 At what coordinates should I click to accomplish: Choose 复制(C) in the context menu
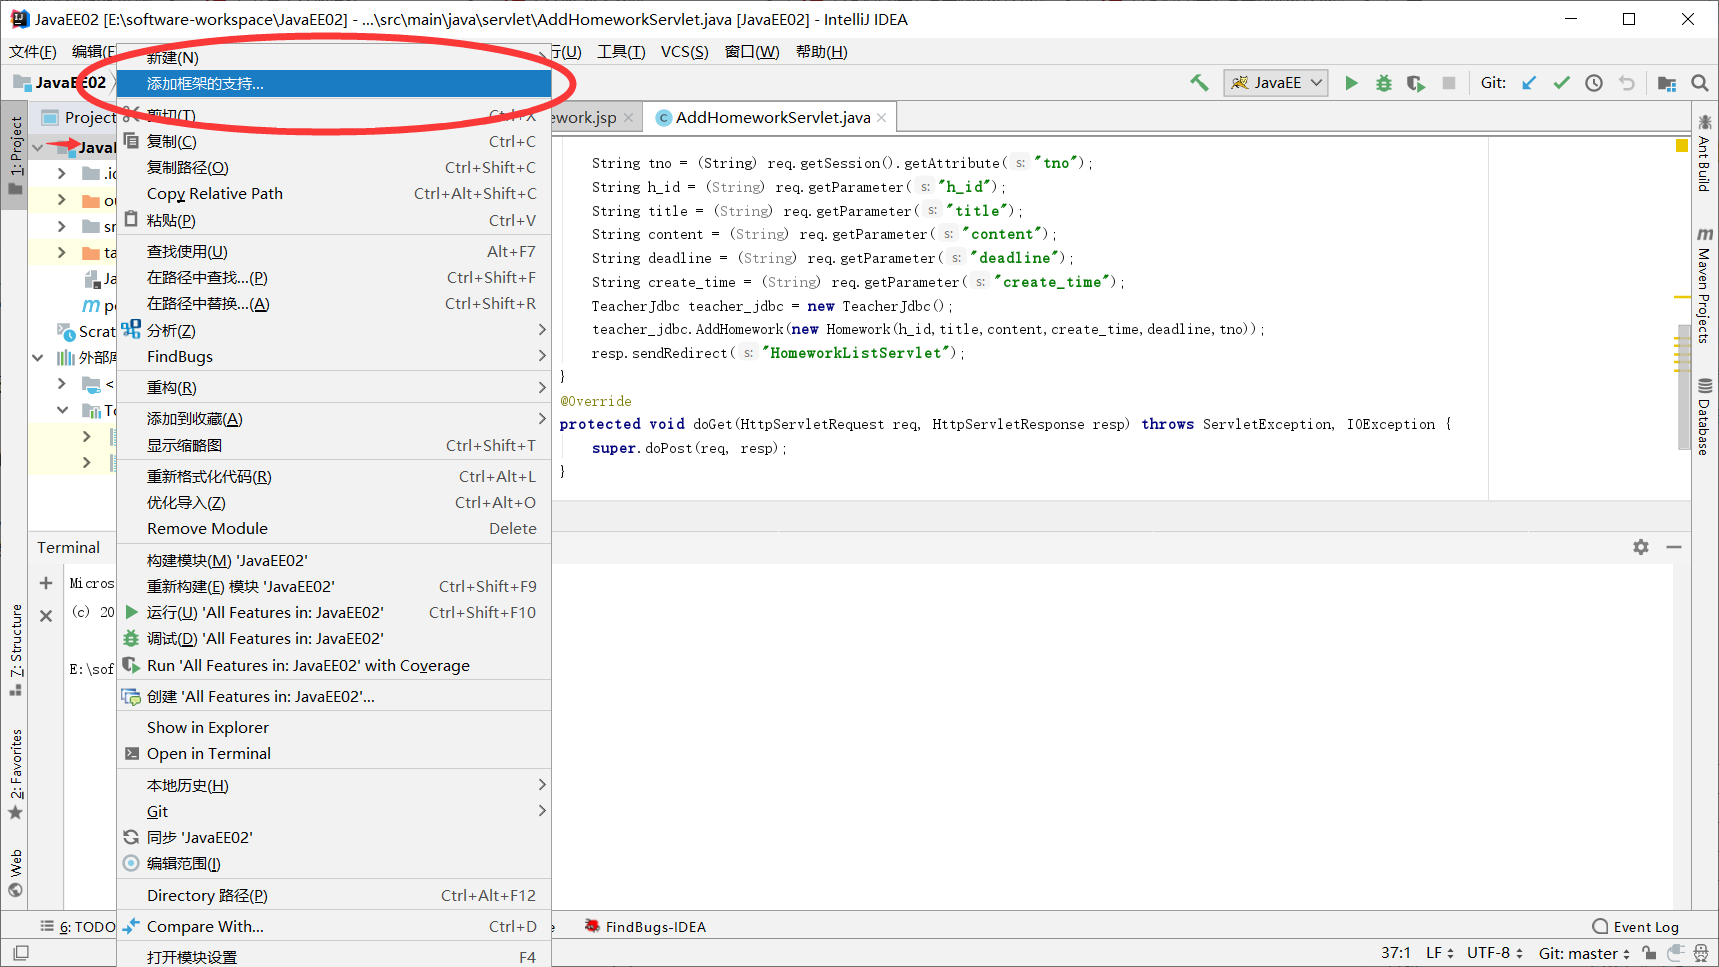click(x=334, y=141)
